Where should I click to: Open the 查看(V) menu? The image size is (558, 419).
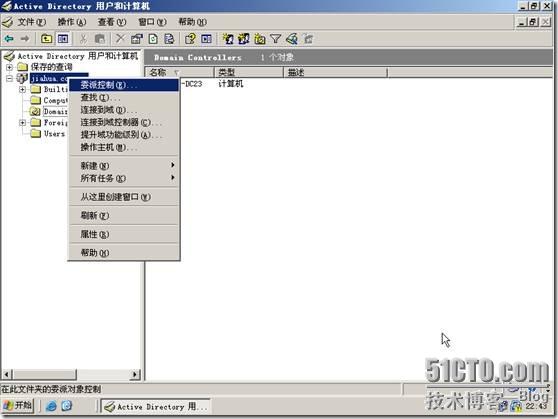coord(112,22)
